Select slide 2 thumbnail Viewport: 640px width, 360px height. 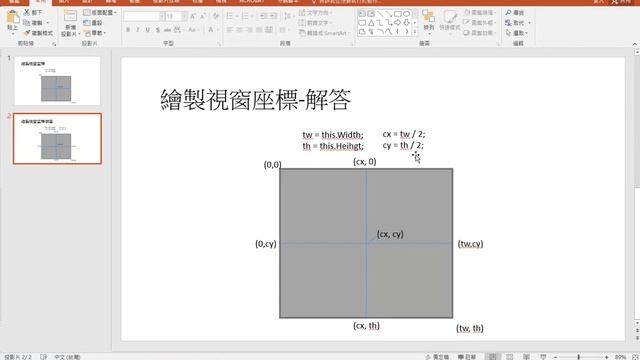[57, 139]
